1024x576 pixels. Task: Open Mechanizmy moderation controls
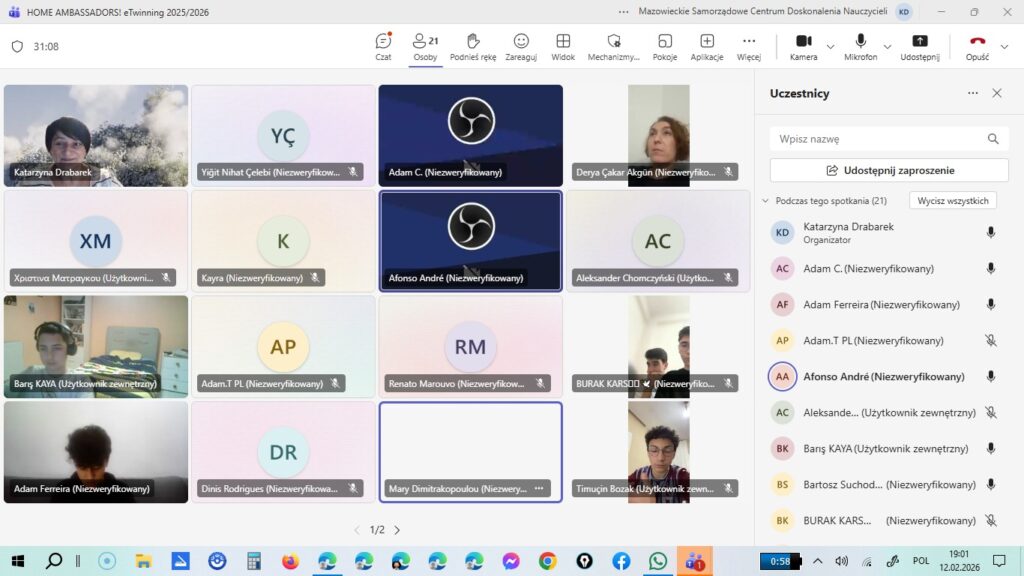tap(613, 47)
